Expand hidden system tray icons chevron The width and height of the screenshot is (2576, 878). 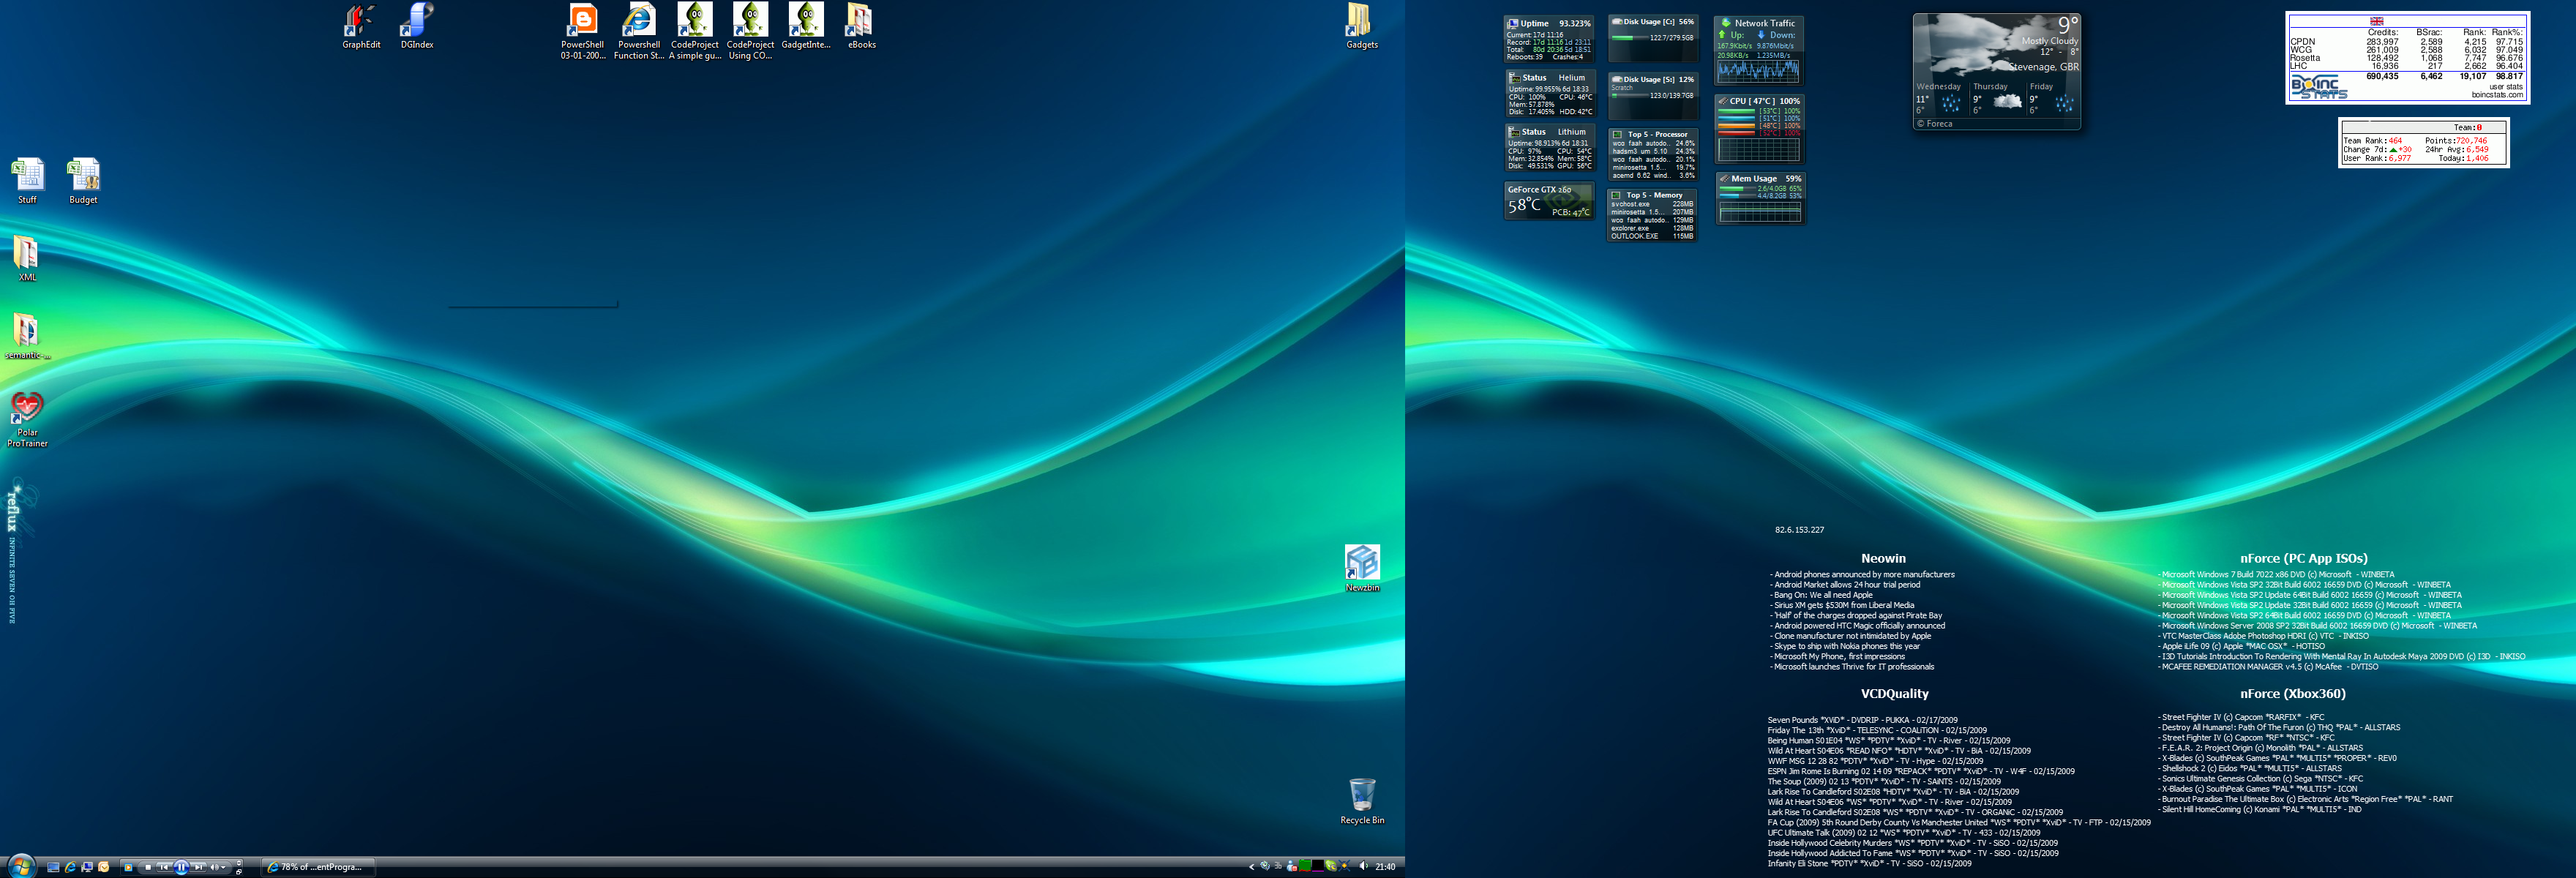tap(1251, 867)
